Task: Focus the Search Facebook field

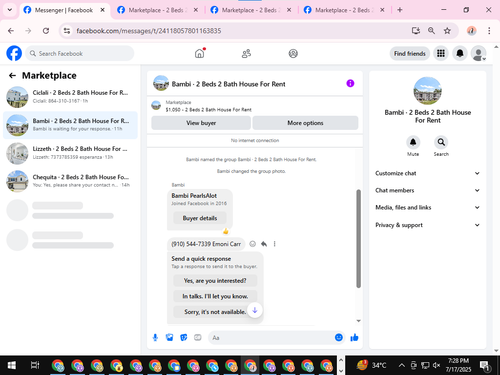Action: (80, 54)
